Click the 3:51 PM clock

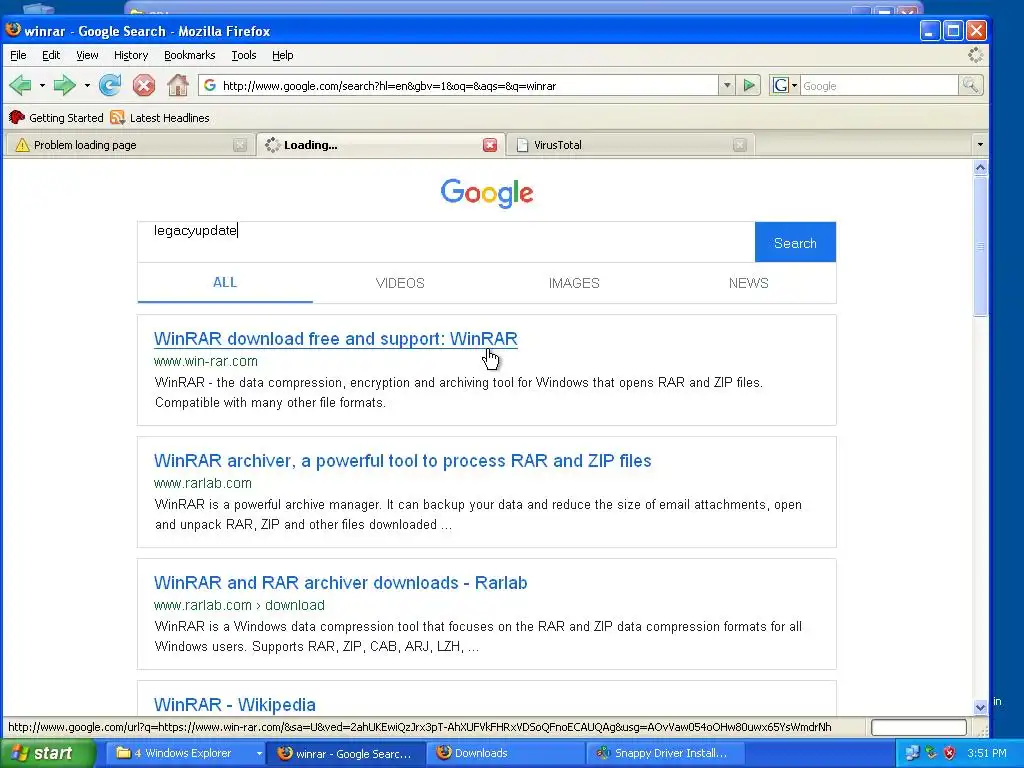click(987, 753)
